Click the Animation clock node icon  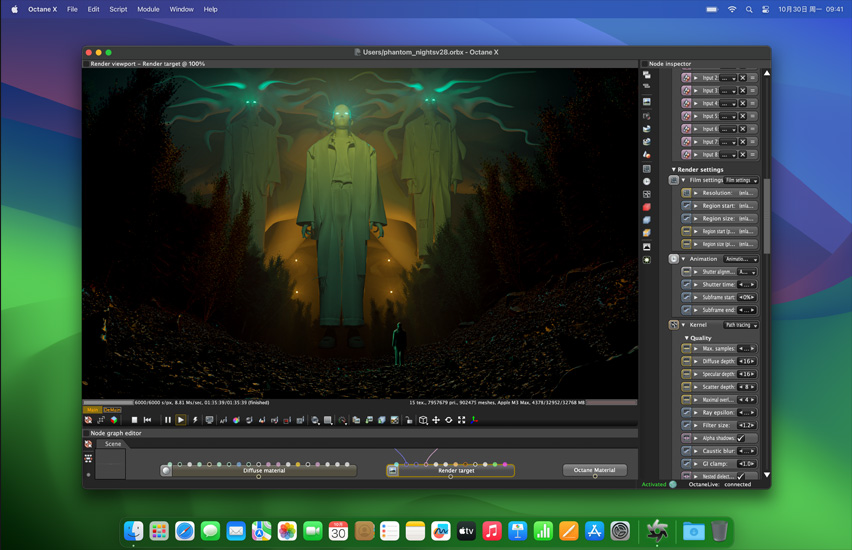point(674,259)
